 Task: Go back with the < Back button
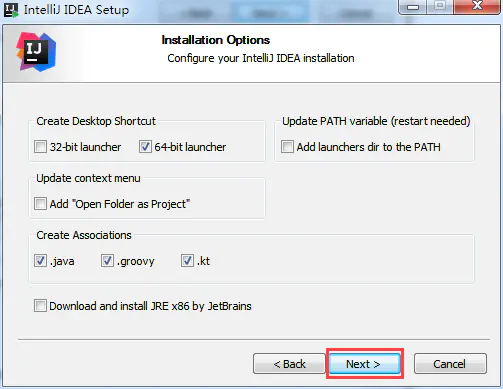point(289,364)
